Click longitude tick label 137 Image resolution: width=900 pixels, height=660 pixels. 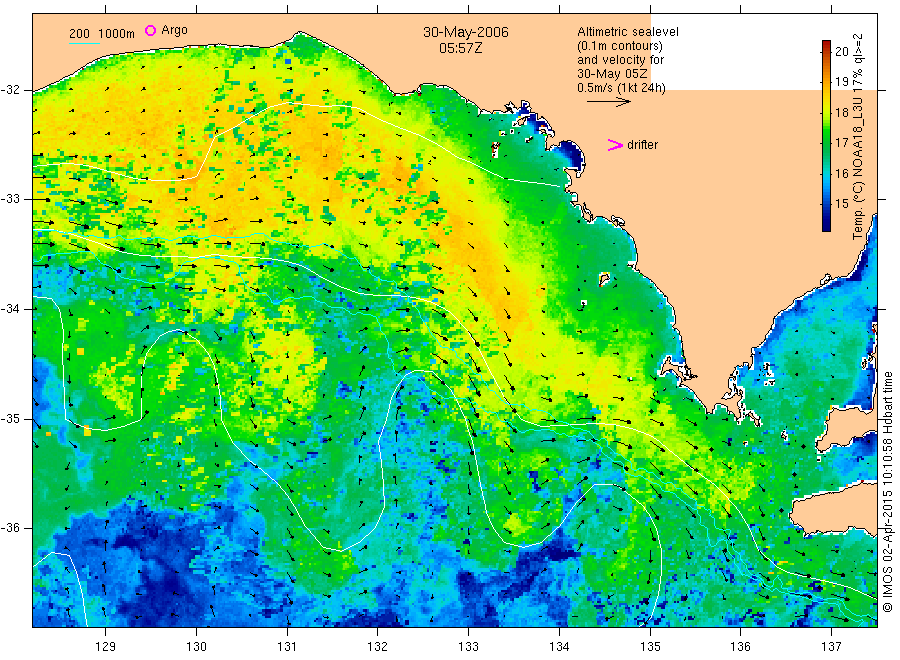click(x=831, y=646)
